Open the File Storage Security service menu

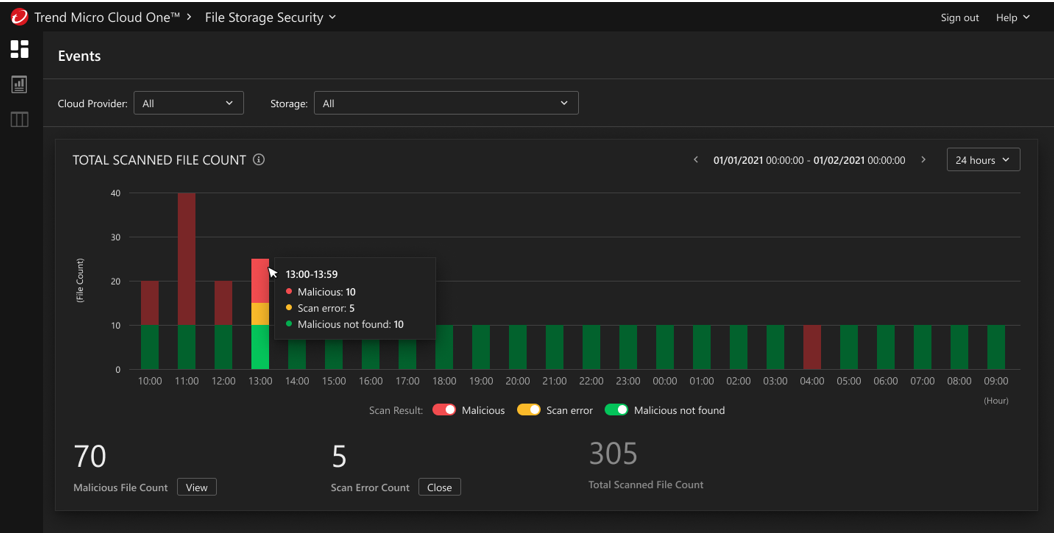tap(270, 17)
